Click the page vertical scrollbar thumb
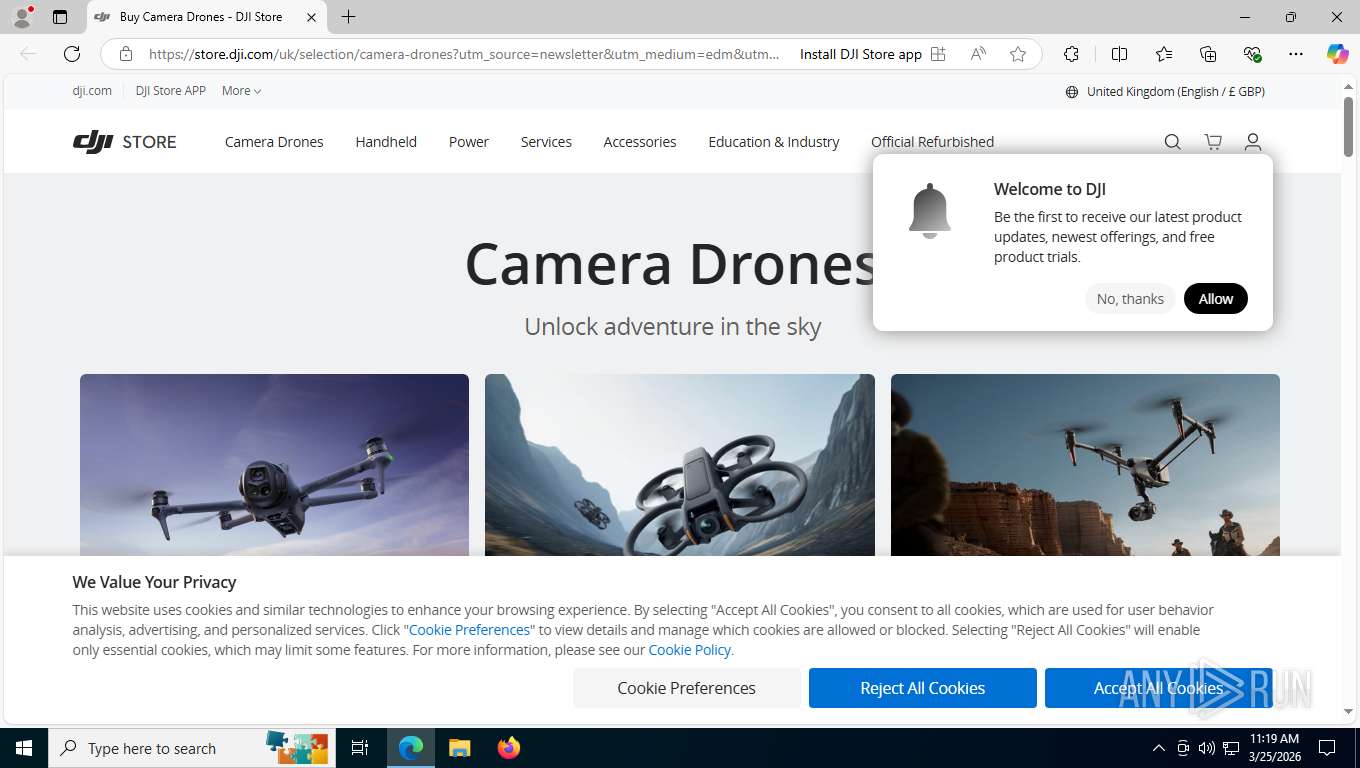1360x768 pixels. coord(1348,128)
